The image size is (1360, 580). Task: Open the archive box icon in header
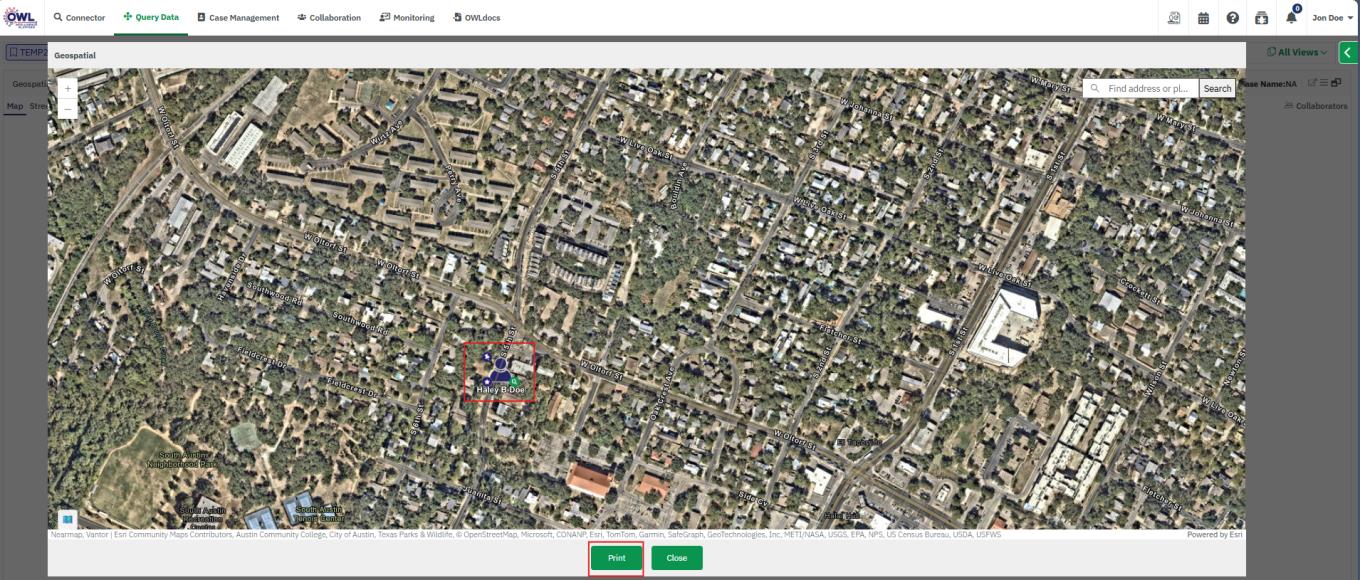click(x=1262, y=18)
